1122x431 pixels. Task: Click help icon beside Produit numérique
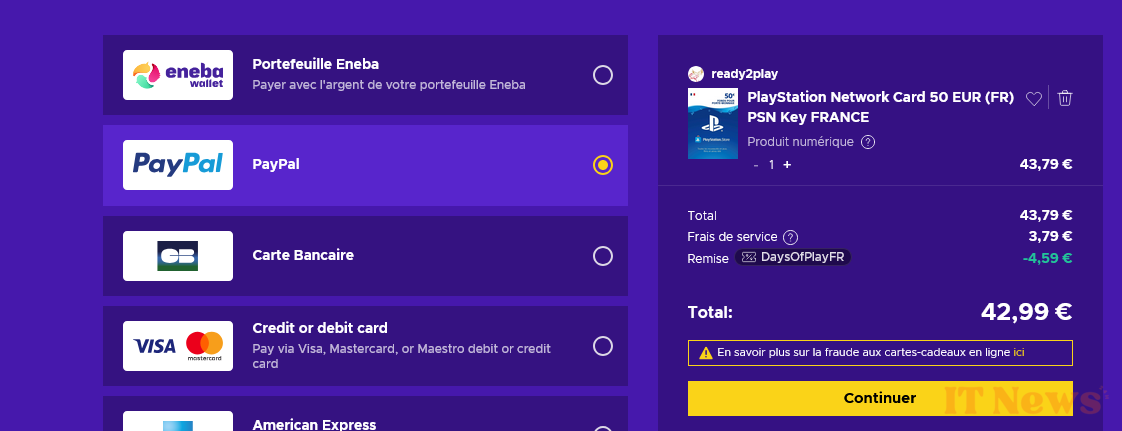868,142
